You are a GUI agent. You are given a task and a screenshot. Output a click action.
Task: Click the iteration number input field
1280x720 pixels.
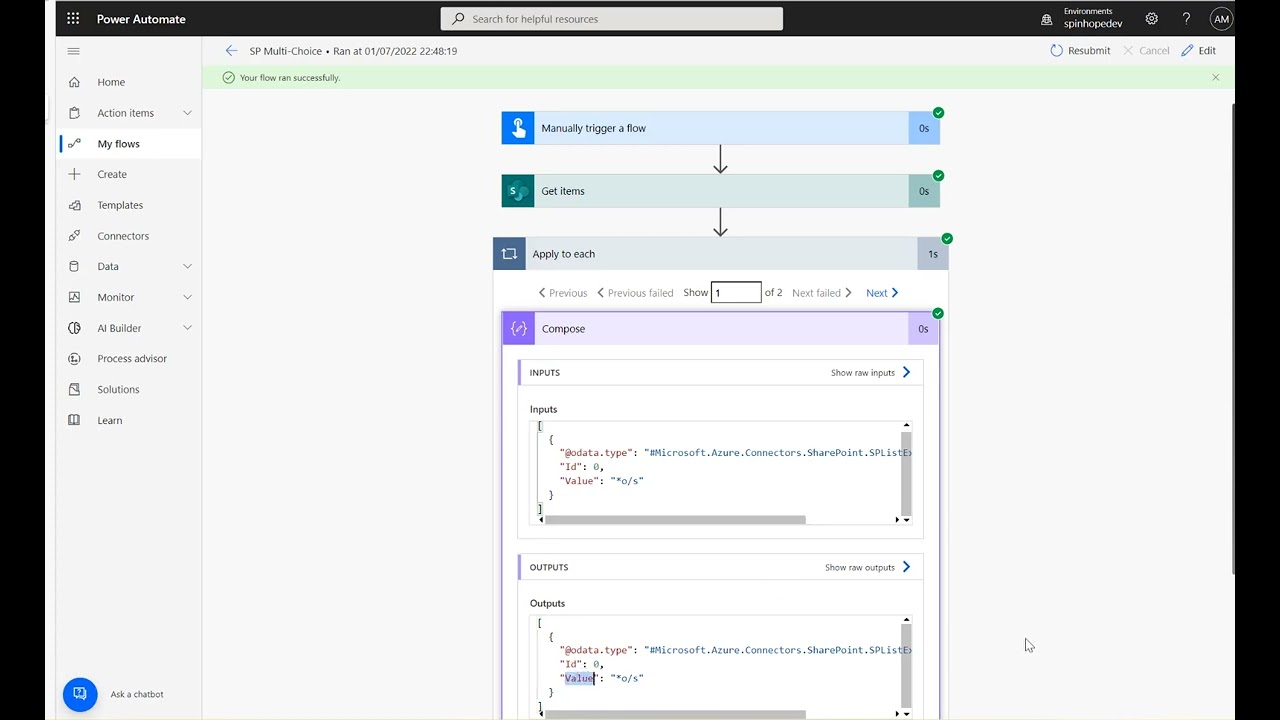(736, 293)
